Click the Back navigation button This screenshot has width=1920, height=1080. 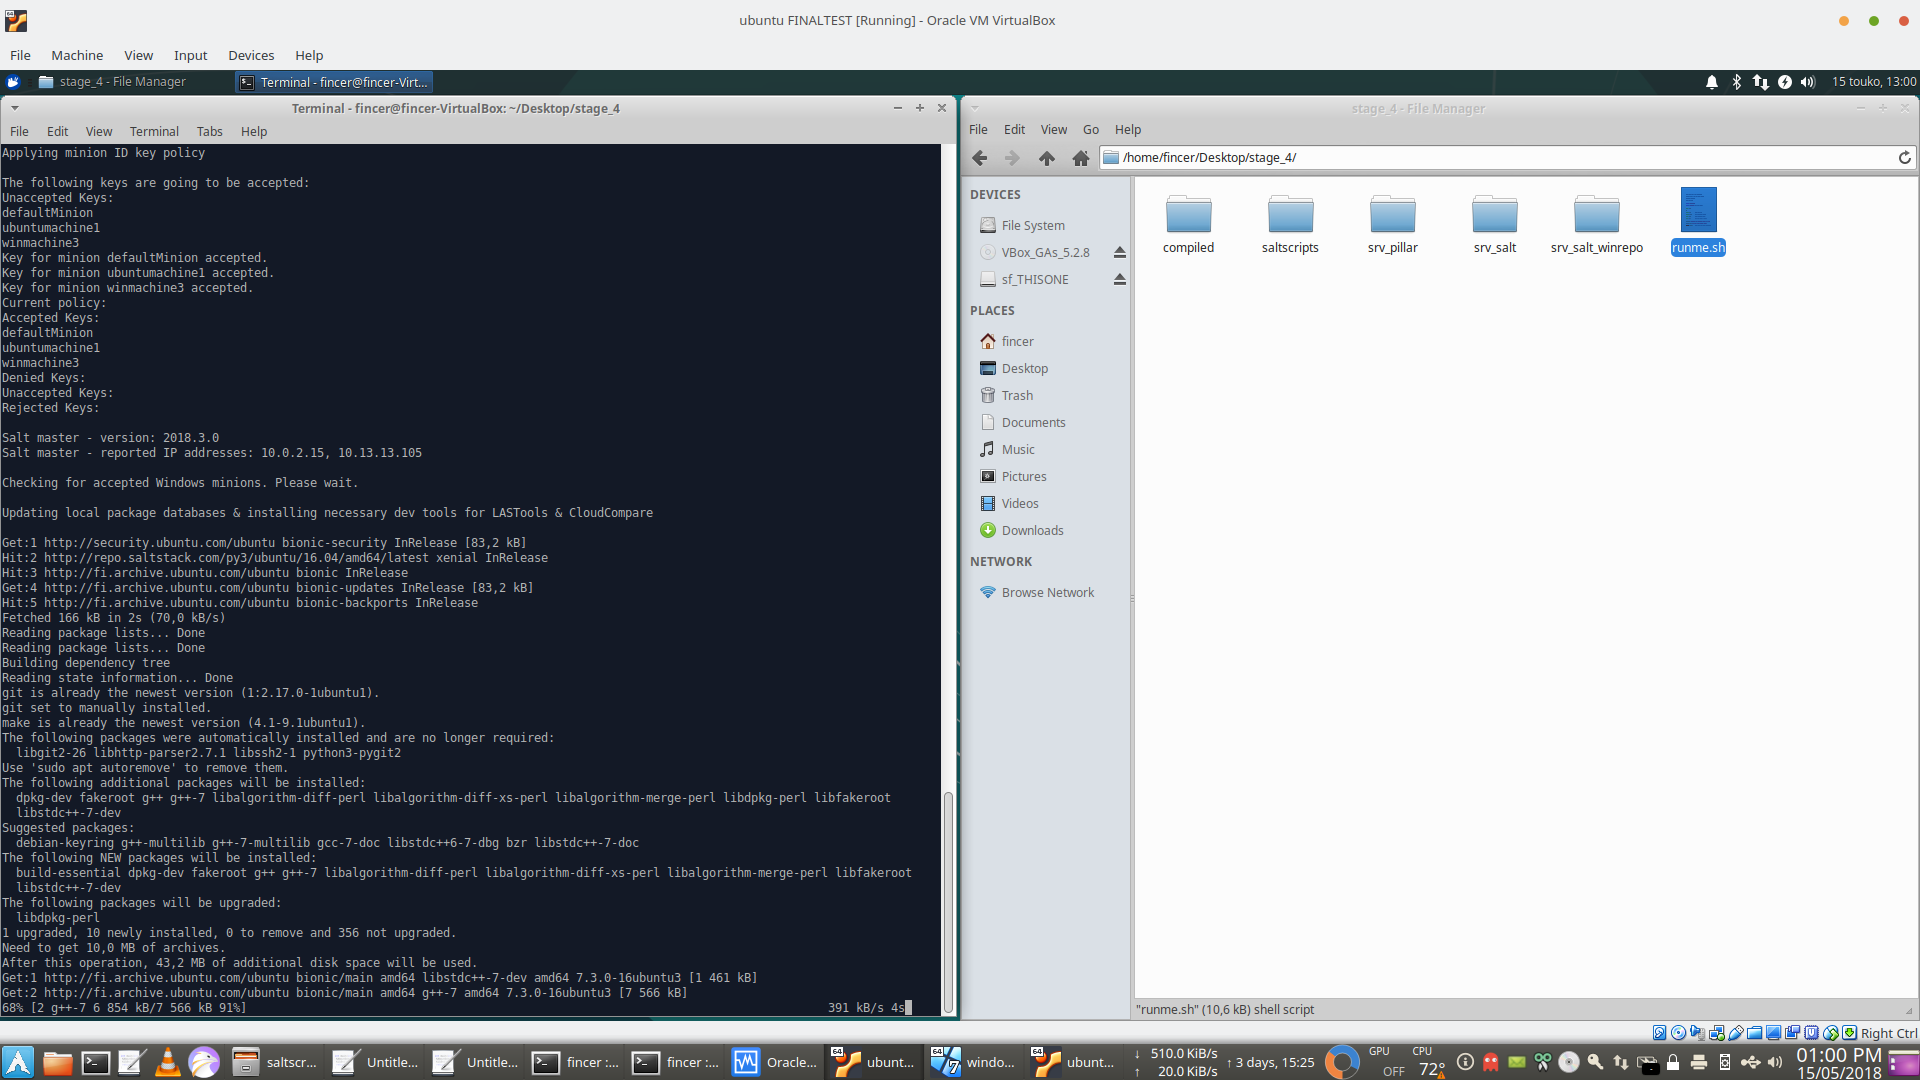[x=980, y=157]
